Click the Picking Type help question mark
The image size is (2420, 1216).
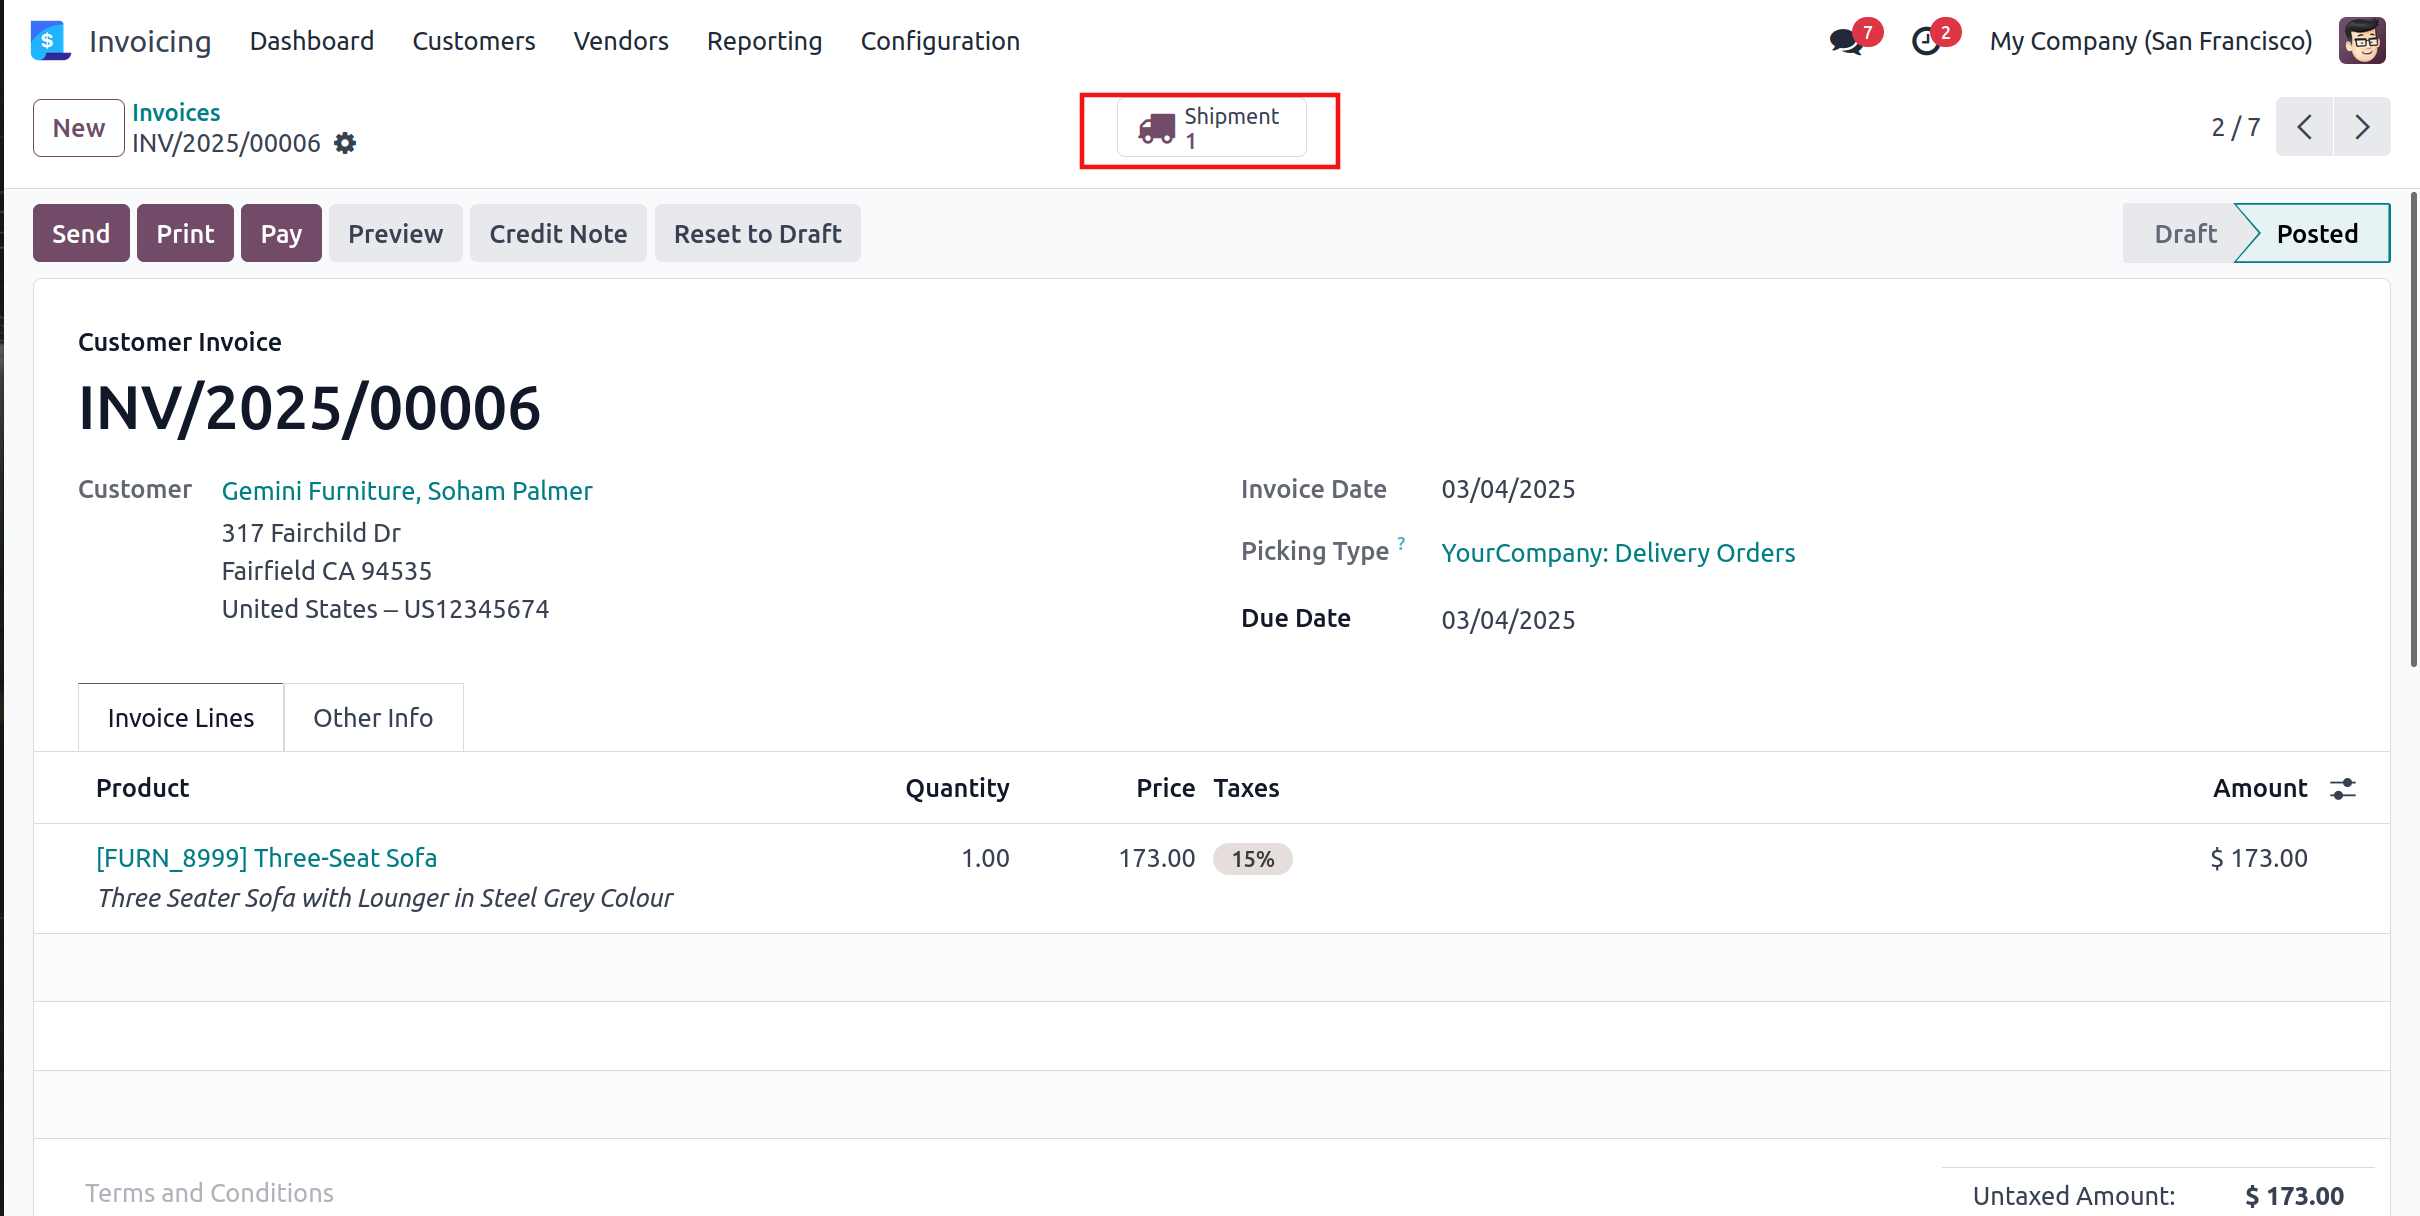coord(1401,543)
